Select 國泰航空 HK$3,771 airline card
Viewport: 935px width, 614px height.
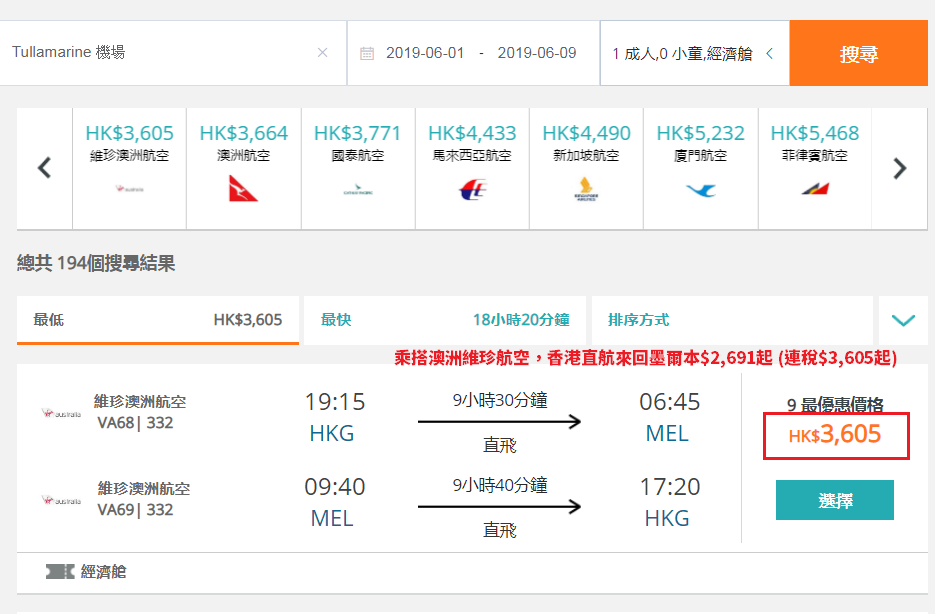click(x=358, y=169)
